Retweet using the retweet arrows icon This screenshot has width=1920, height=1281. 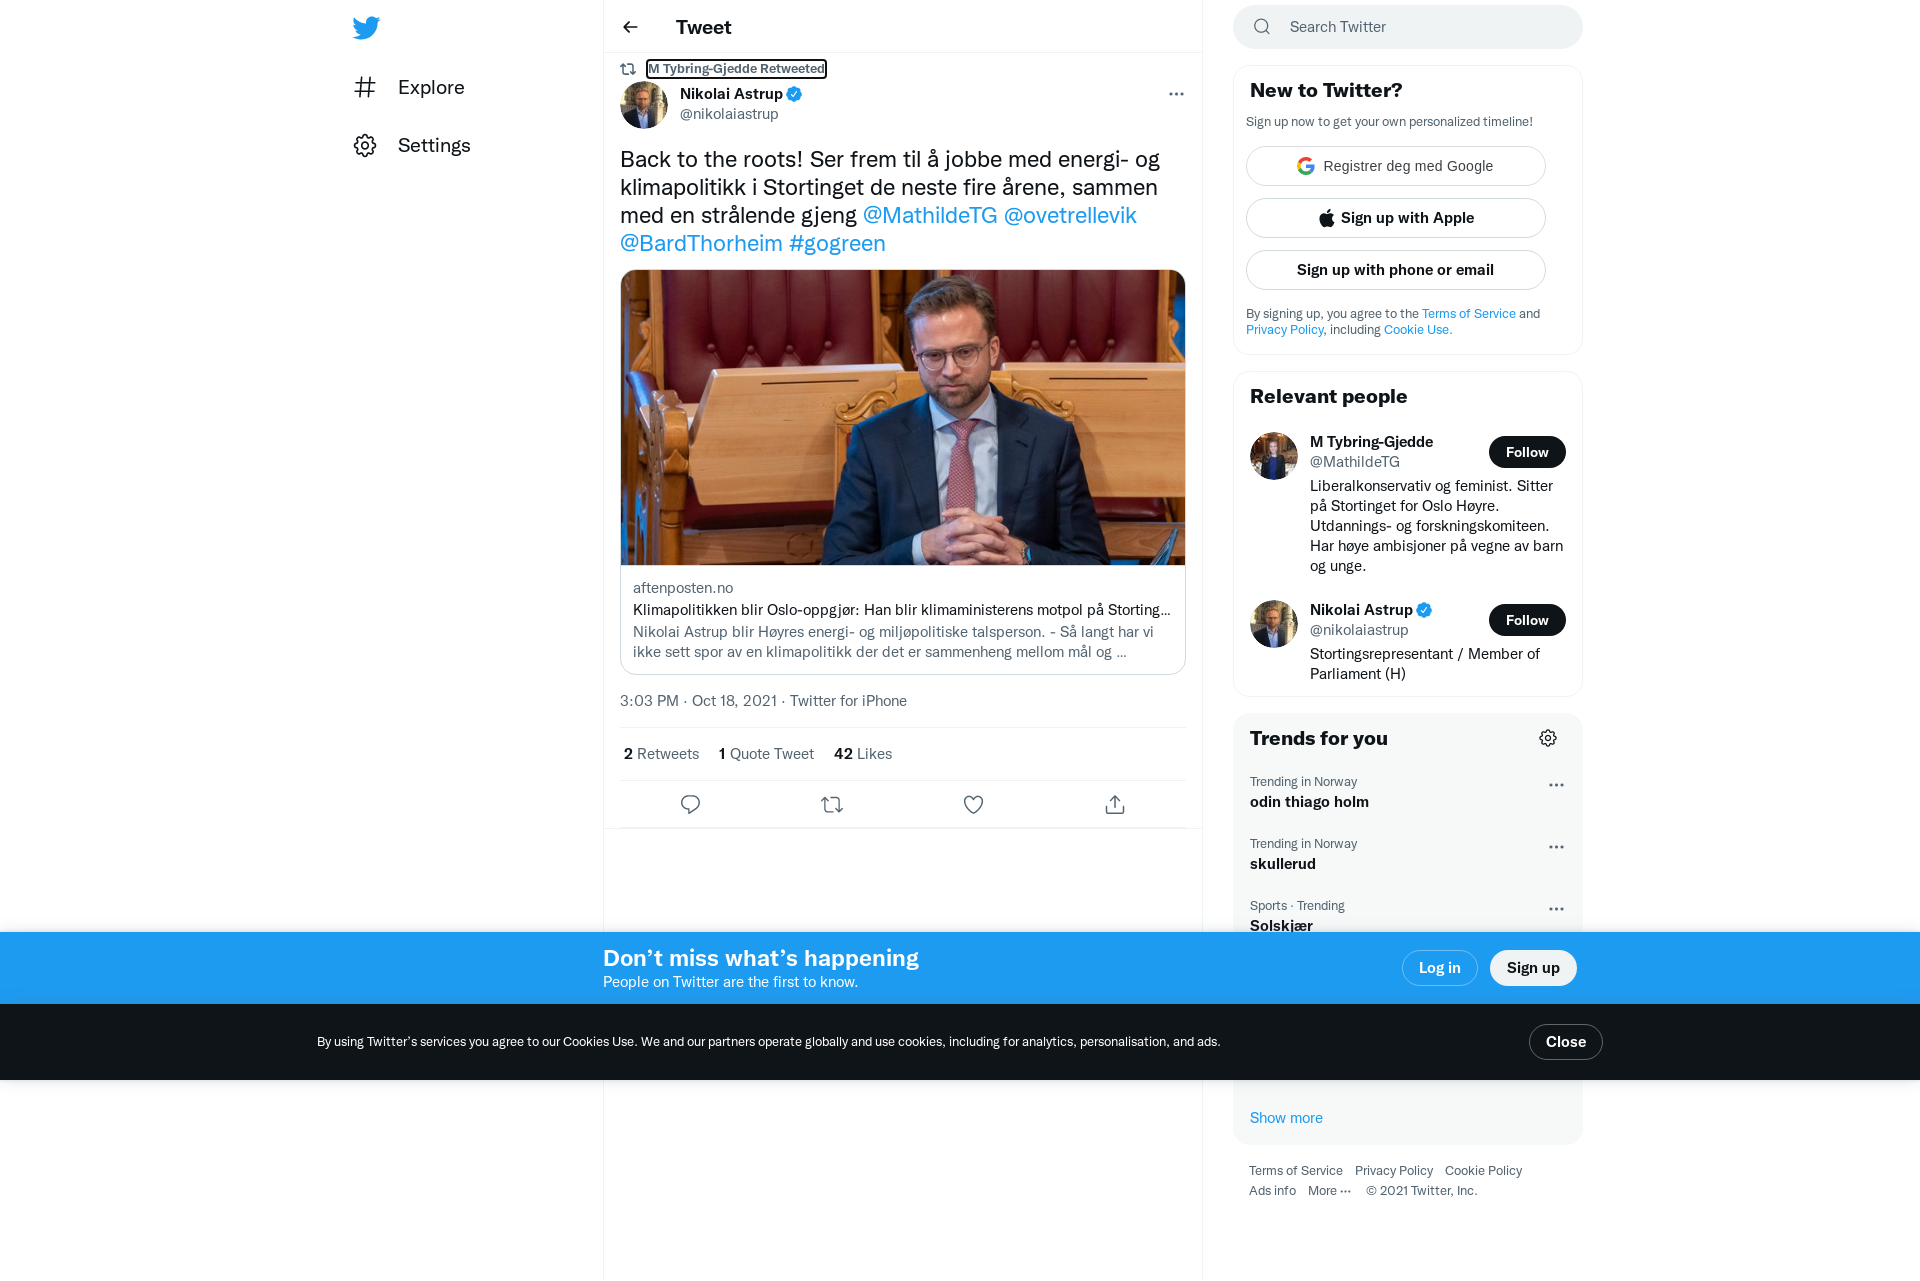[x=832, y=804]
